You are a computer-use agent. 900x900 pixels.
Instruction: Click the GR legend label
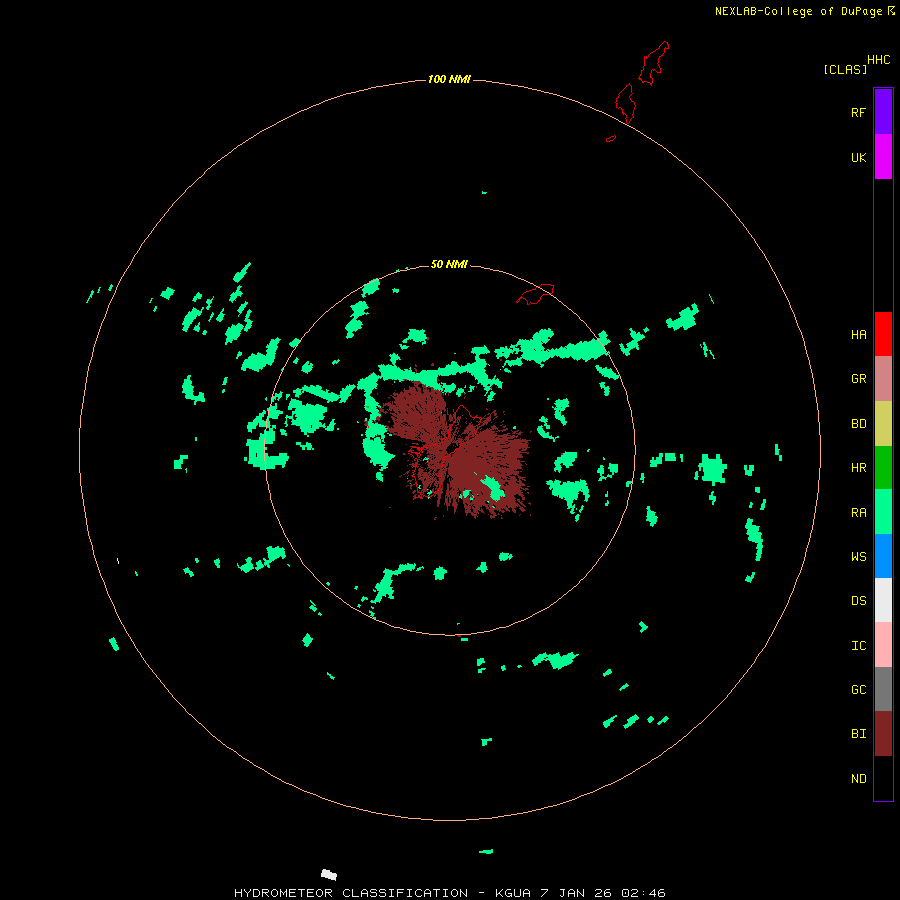(x=859, y=379)
